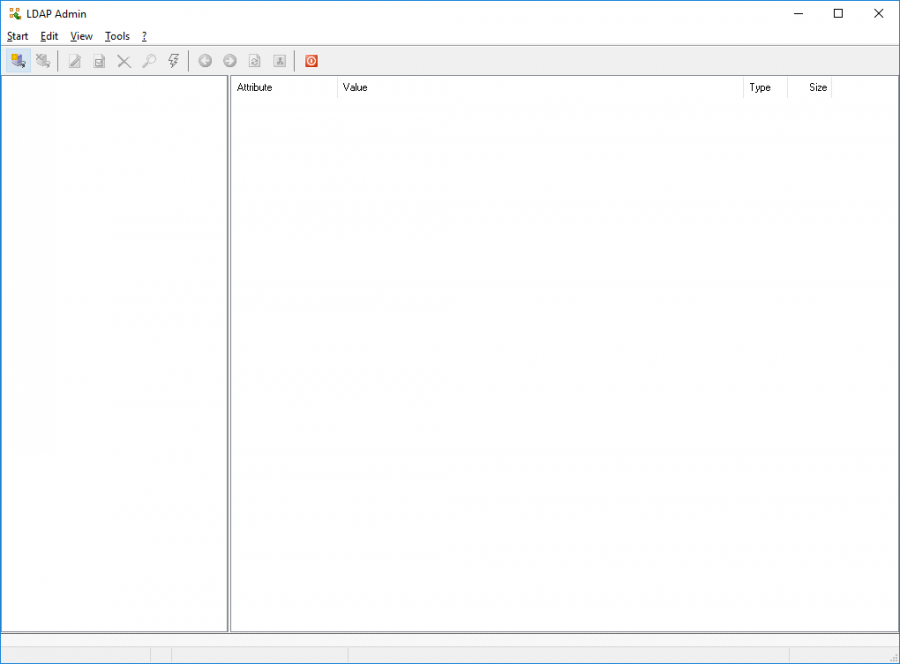The image size is (900, 664).
Task: Click the Connect toolbar icon
Action: (18, 61)
